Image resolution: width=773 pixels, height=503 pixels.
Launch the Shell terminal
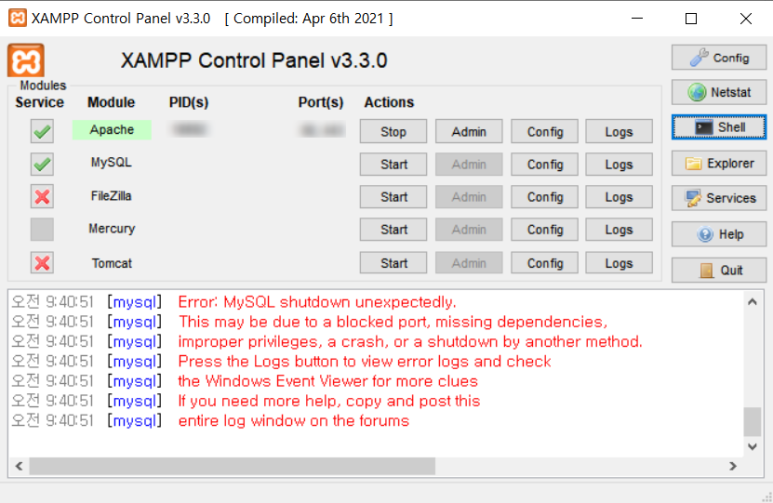[x=719, y=127]
